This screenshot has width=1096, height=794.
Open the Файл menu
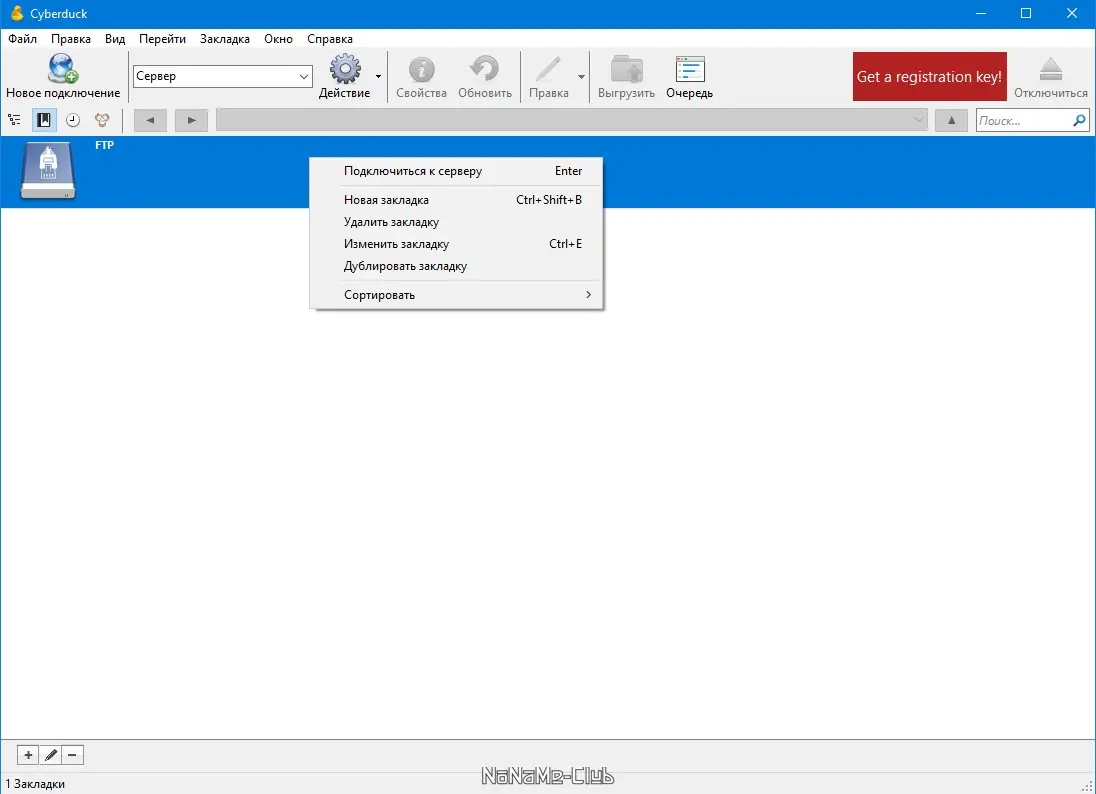coord(22,39)
